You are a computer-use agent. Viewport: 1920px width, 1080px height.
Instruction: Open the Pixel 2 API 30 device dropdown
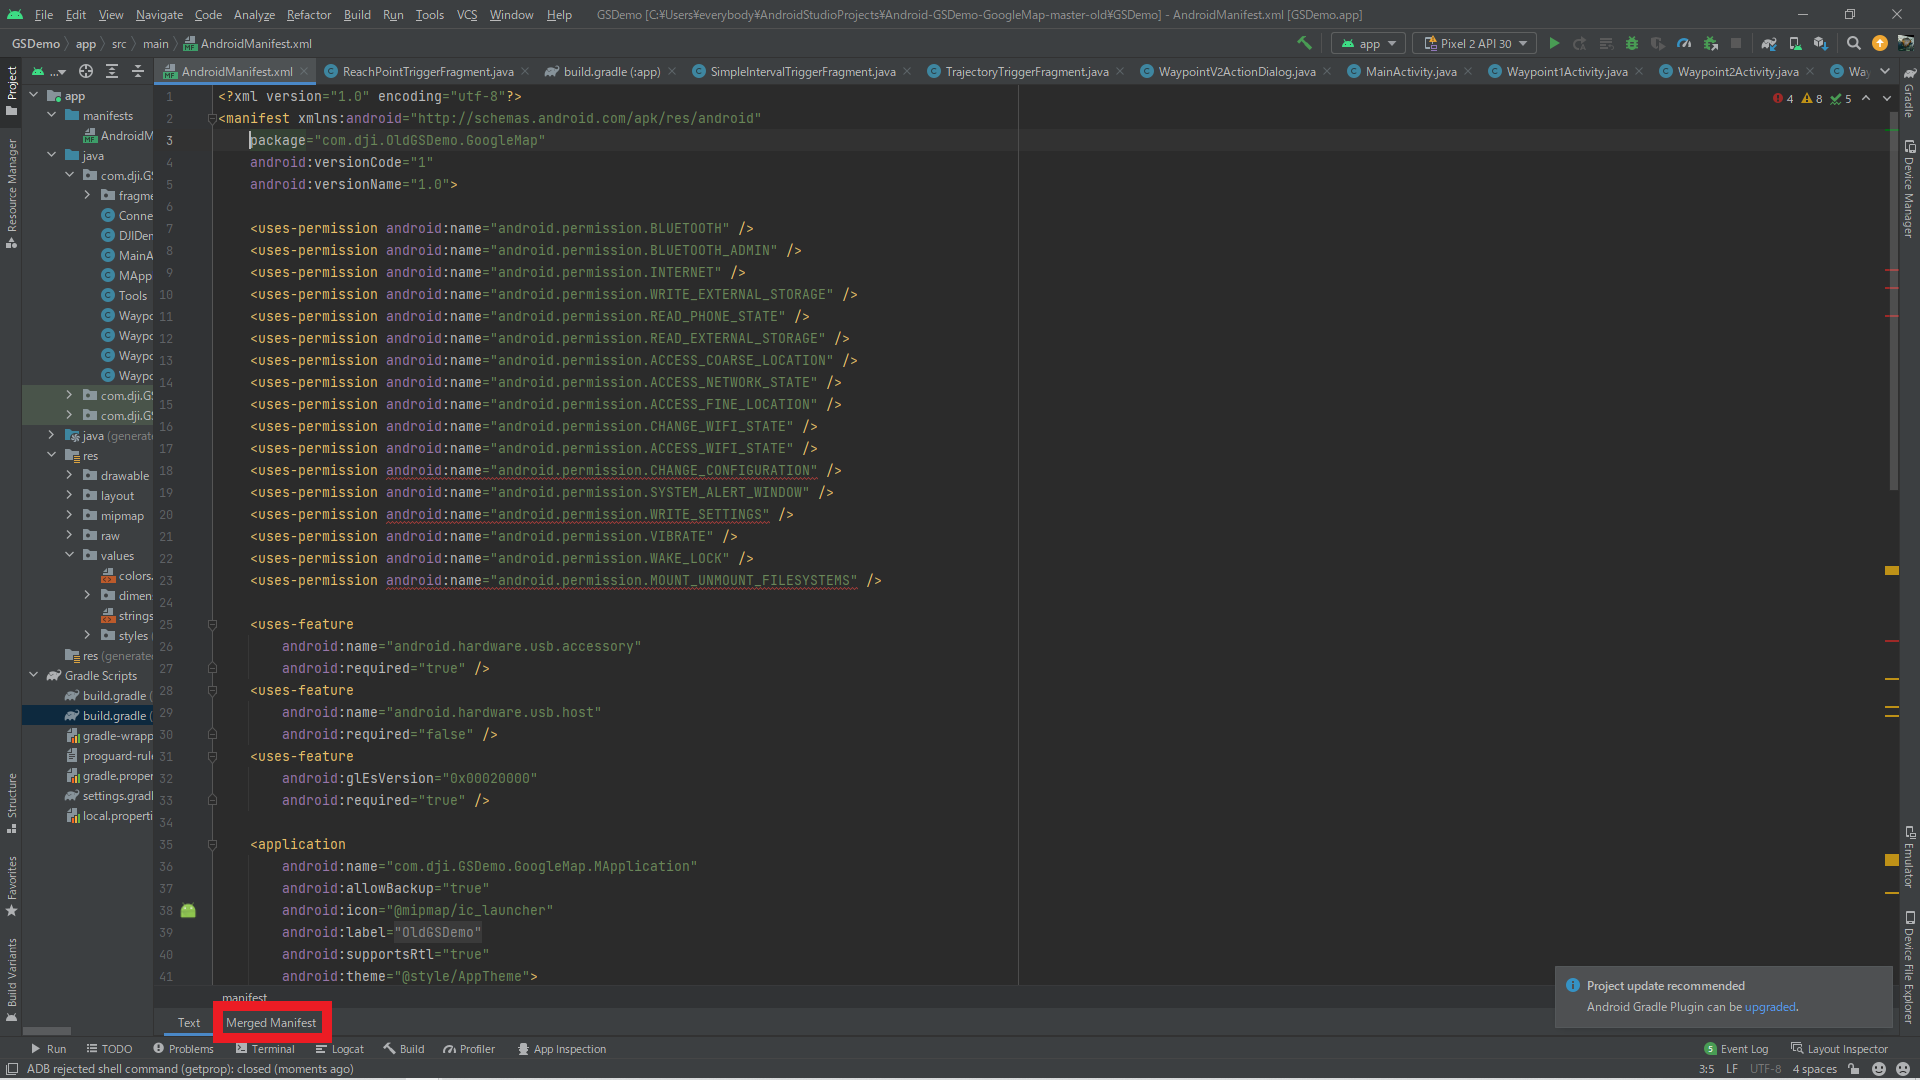coord(1476,43)
